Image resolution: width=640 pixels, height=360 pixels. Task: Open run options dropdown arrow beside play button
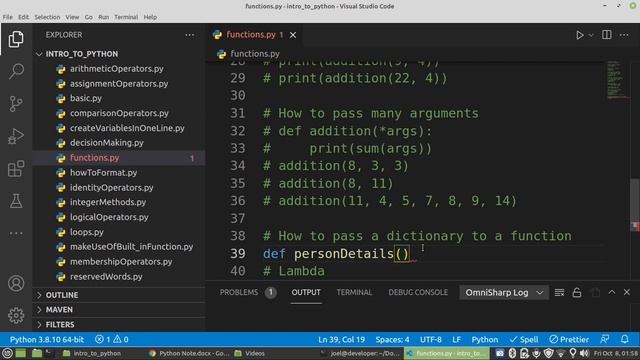[591, 36]
